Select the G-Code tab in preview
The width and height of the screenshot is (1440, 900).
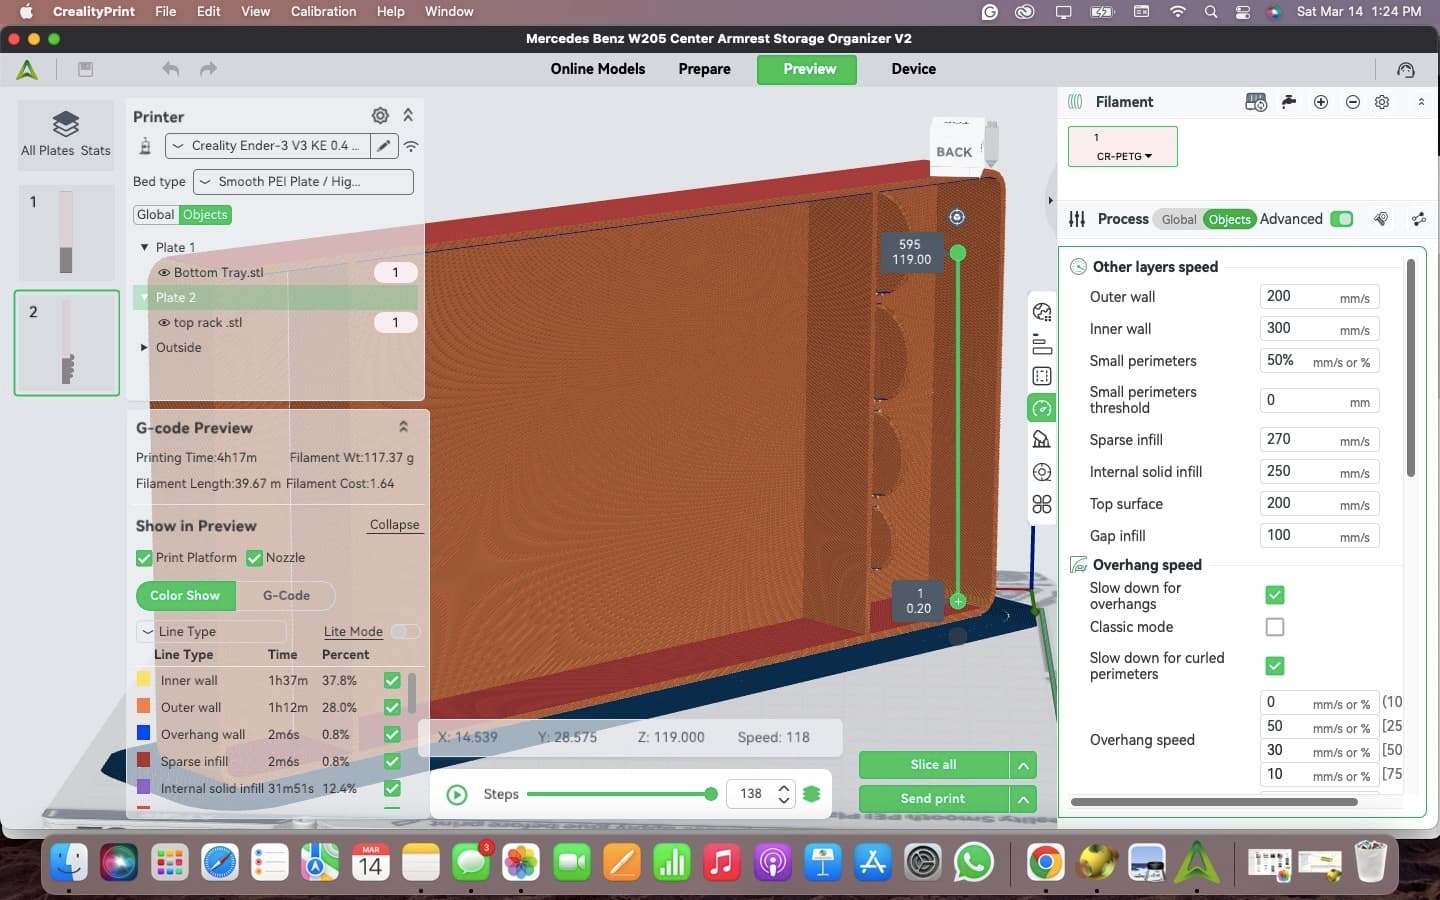[x=286, y=595]
